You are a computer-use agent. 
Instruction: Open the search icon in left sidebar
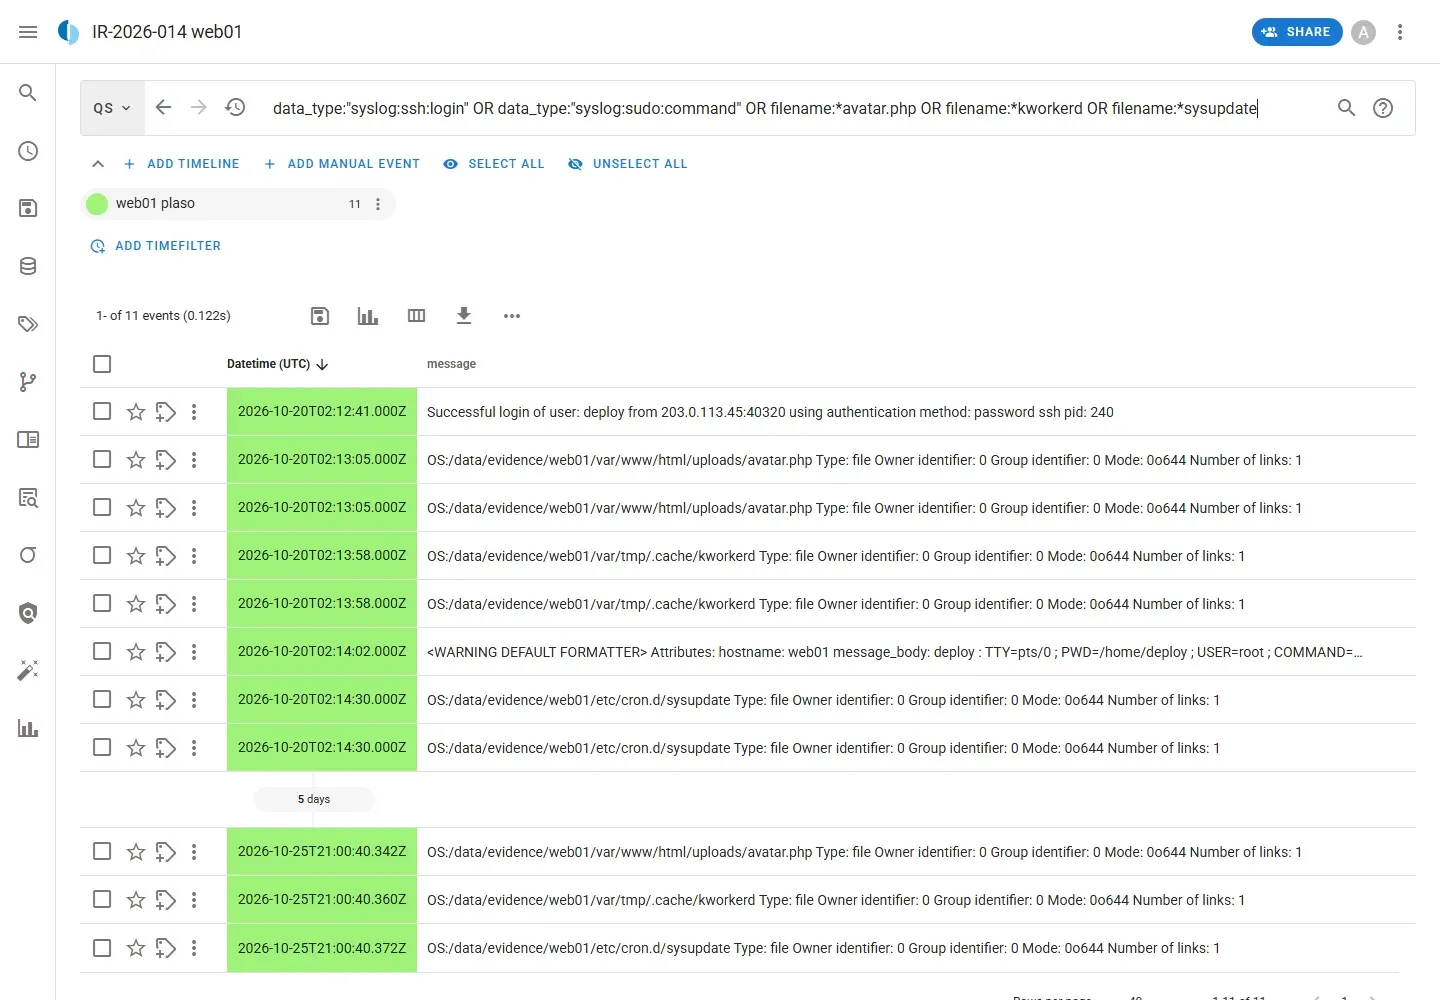[x=28, y=93]
